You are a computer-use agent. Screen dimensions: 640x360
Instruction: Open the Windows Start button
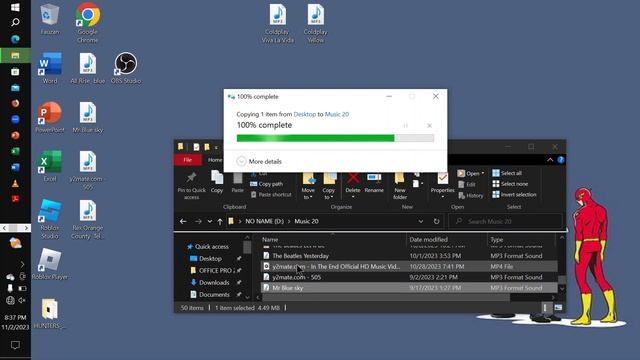(15, 7)
